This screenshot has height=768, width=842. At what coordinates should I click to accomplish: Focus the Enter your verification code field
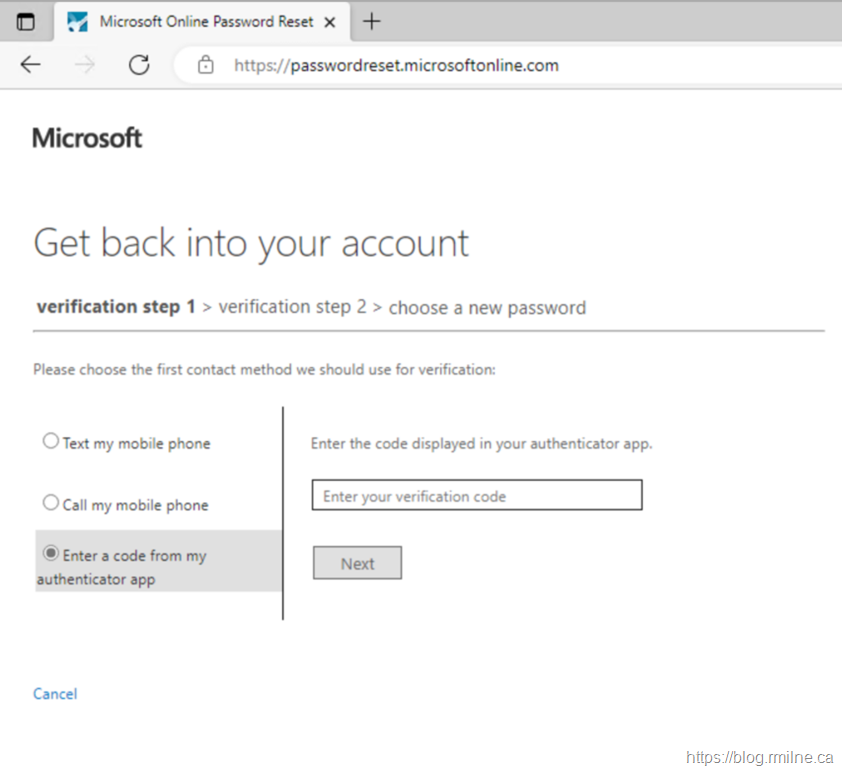tap(476, 496)
